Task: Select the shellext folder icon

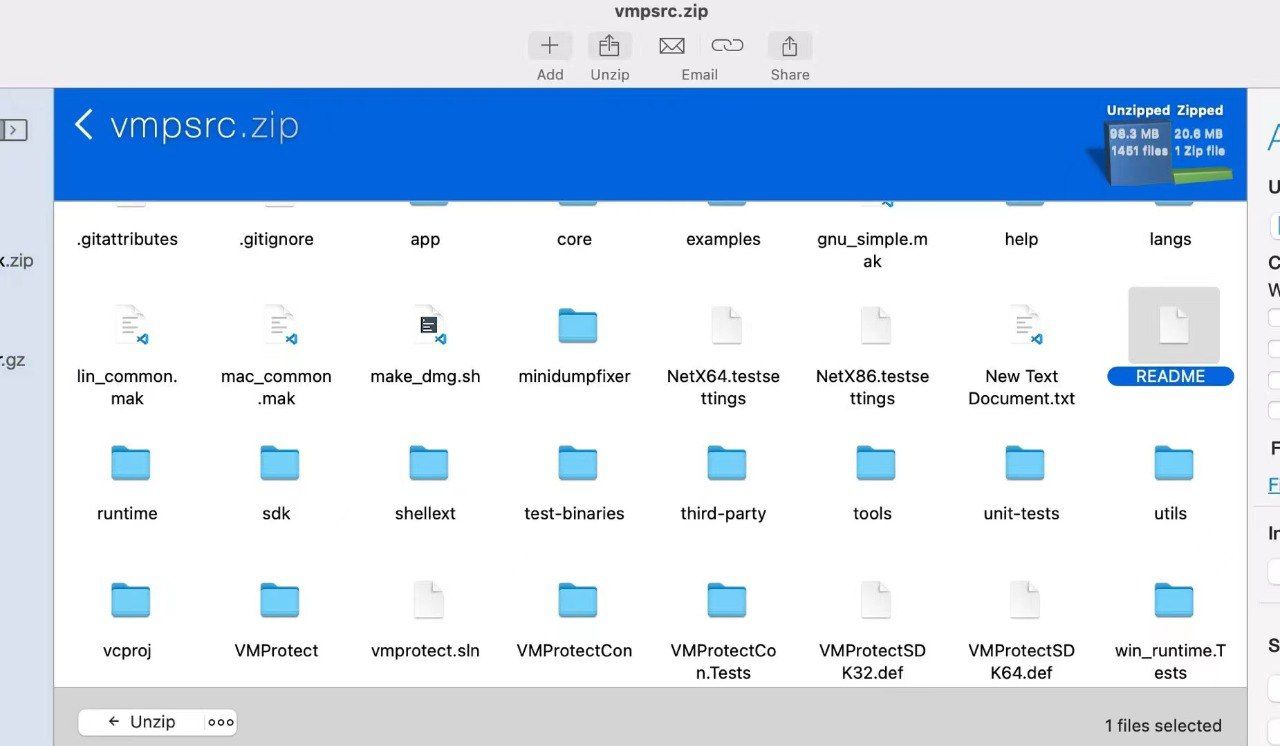Action: [428, 463]
